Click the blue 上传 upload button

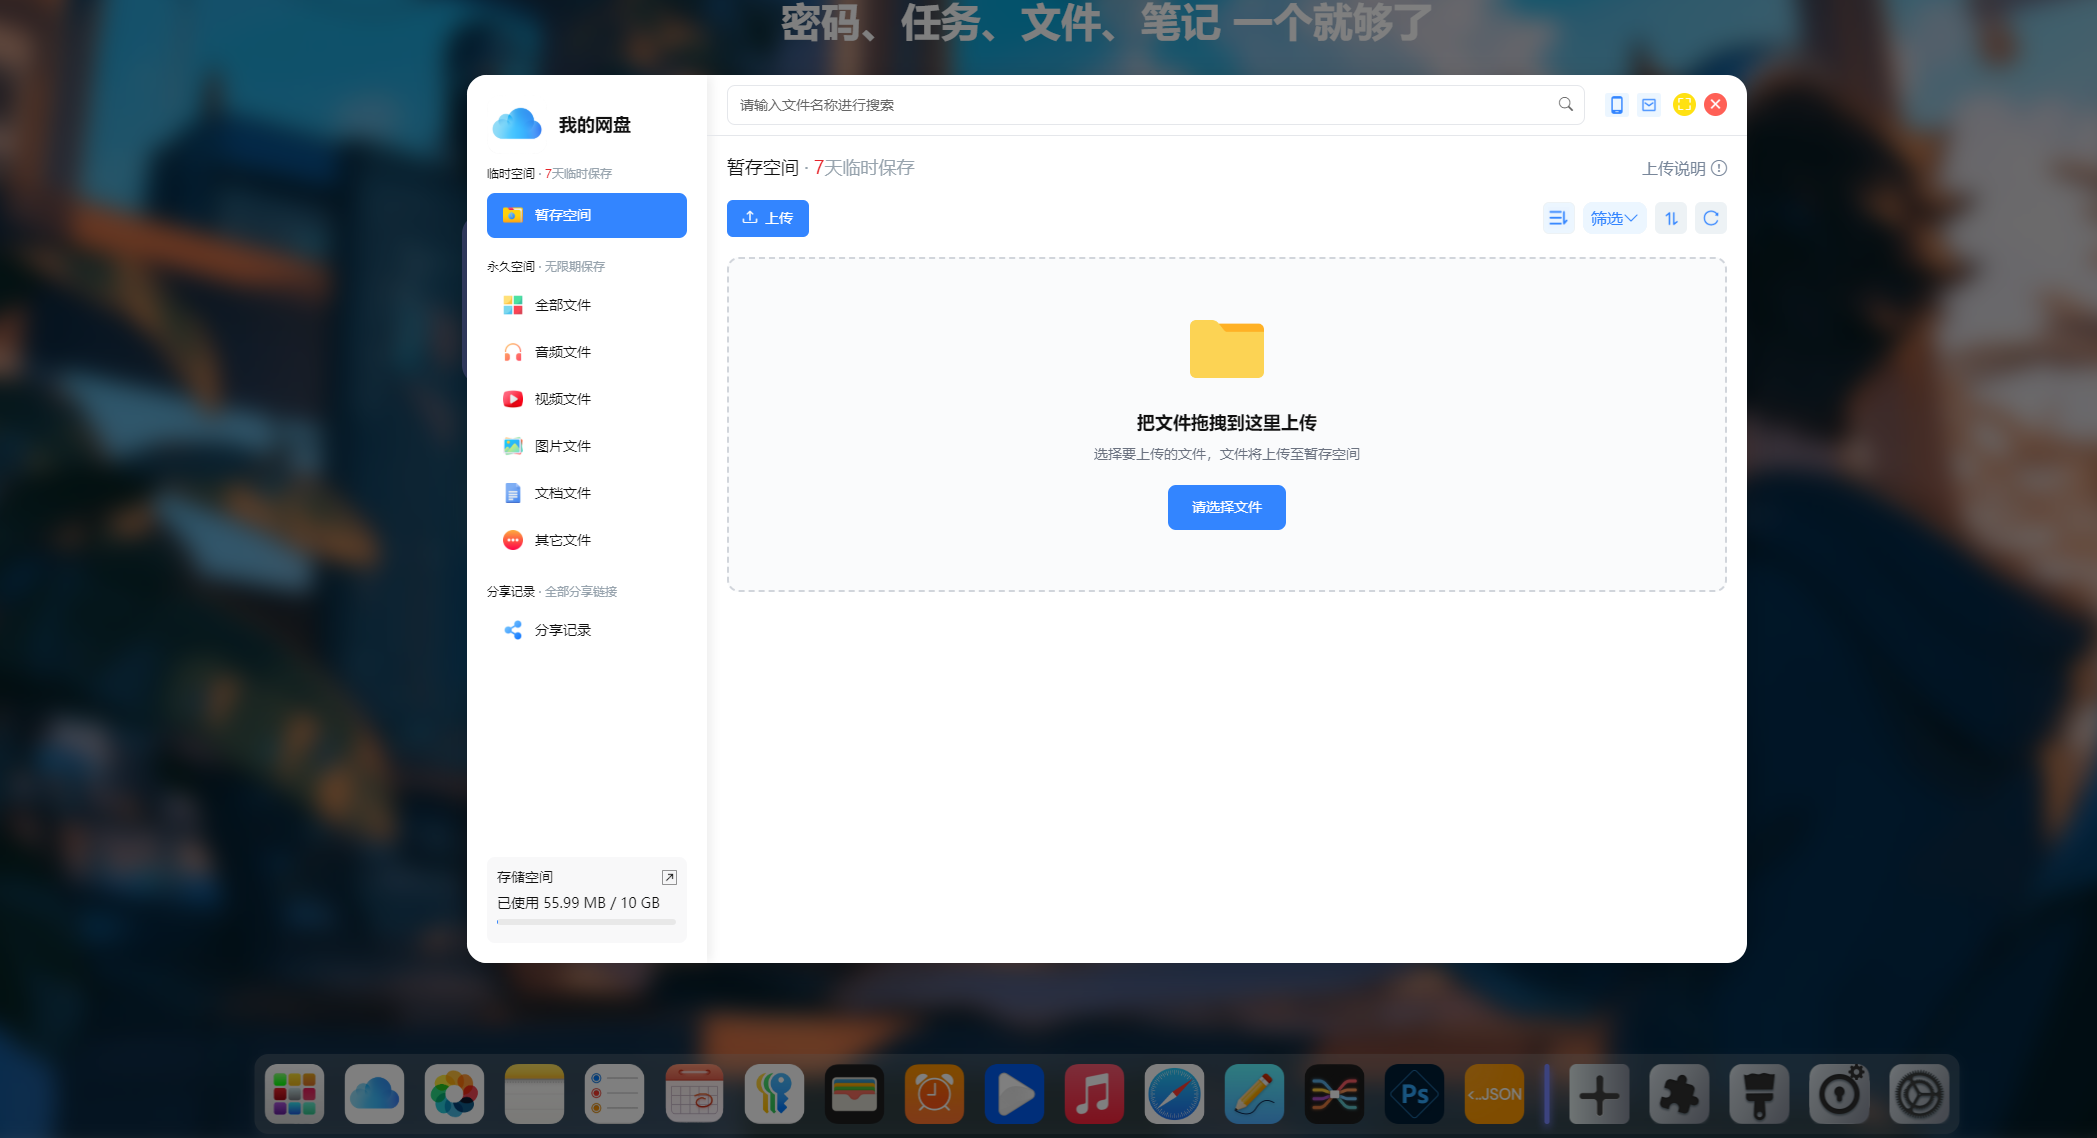pyautogui.click(x=767, y=218)
